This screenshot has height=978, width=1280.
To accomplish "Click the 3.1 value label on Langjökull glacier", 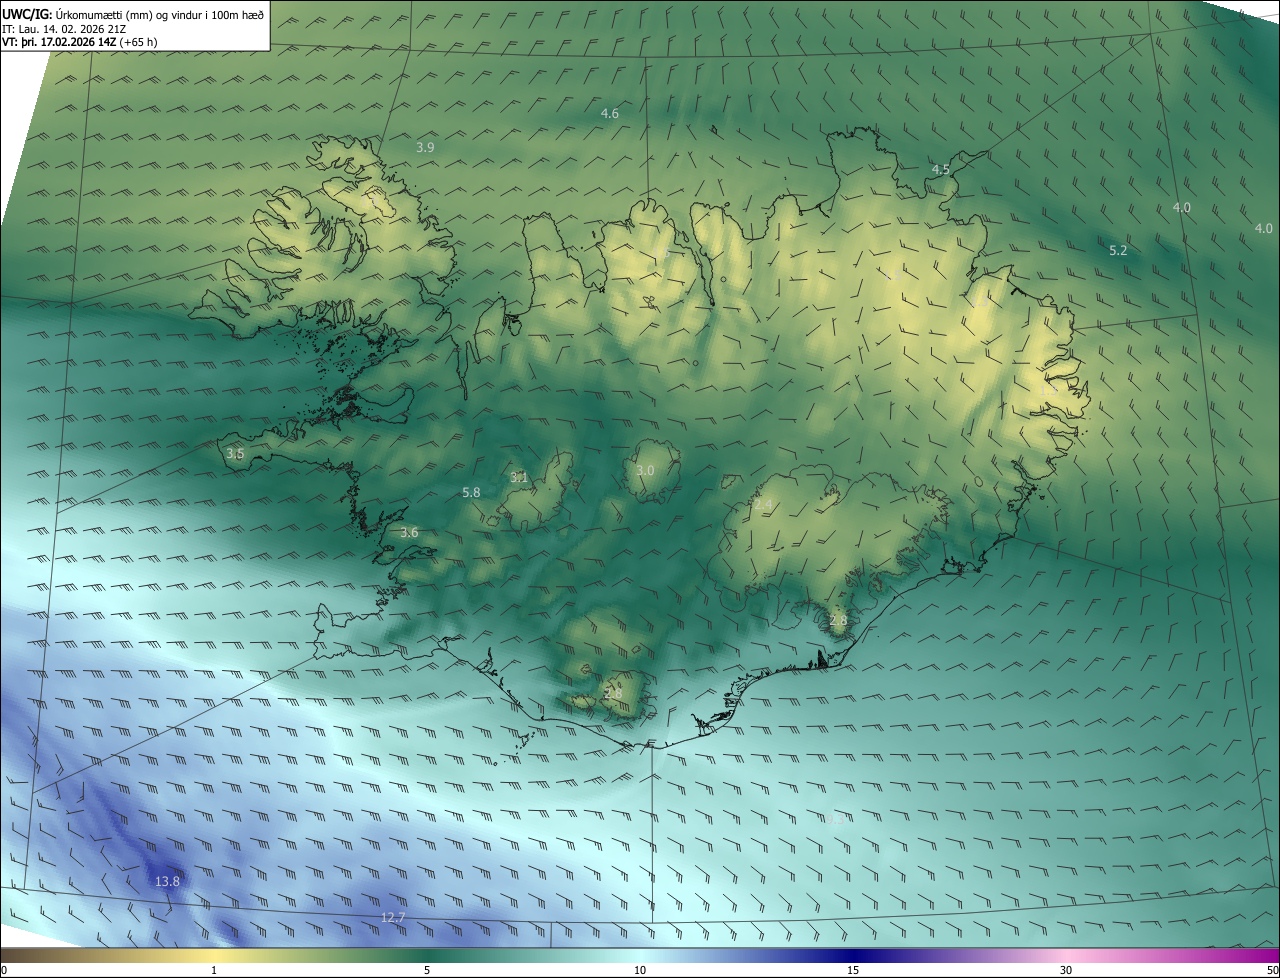I will point(519,478).
